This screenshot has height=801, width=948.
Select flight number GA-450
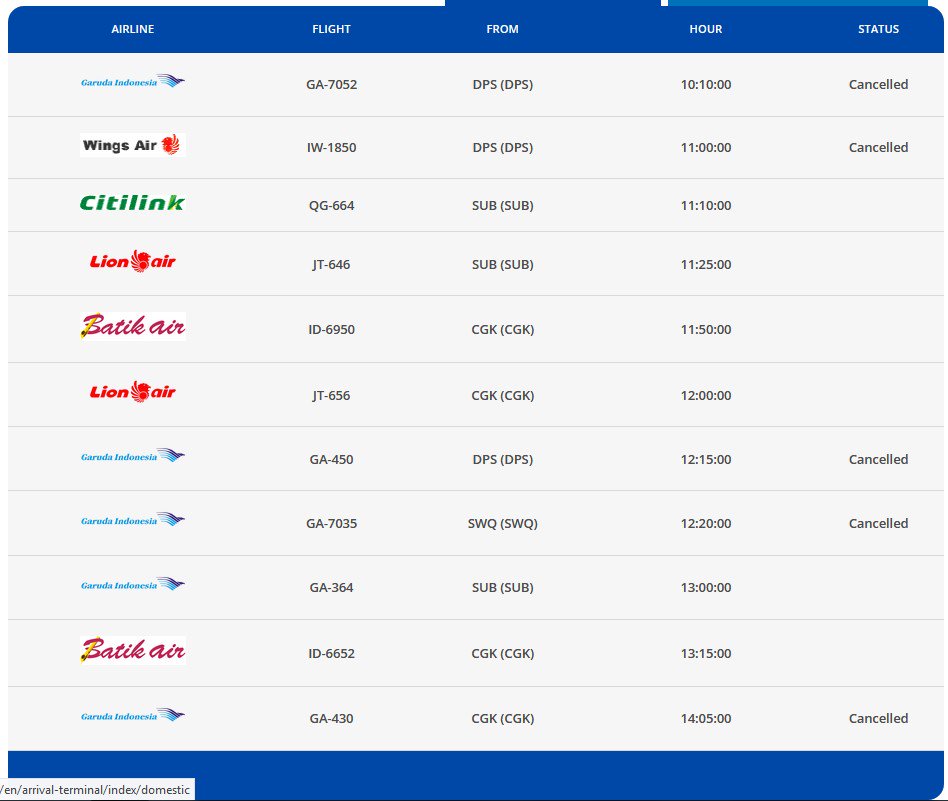(x=331, y=459)
